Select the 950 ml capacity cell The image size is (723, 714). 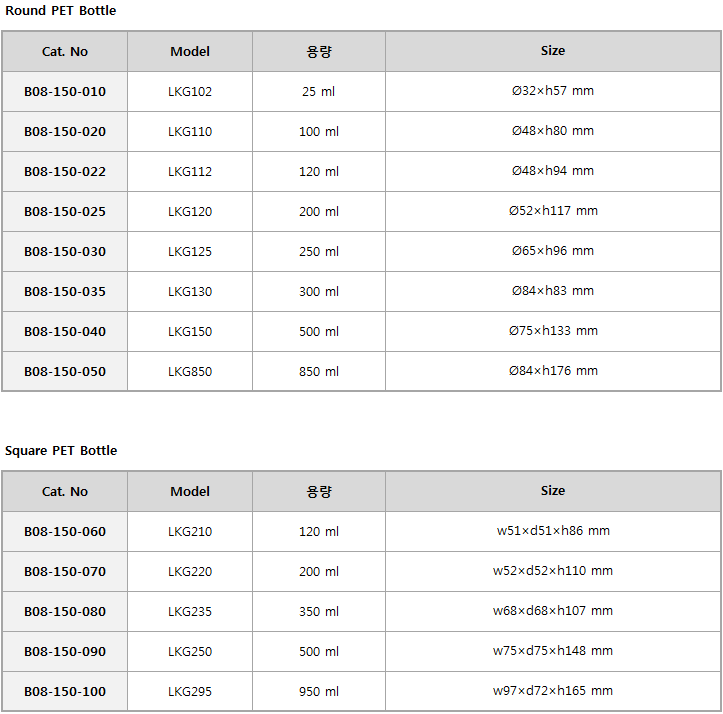[319, 691]
